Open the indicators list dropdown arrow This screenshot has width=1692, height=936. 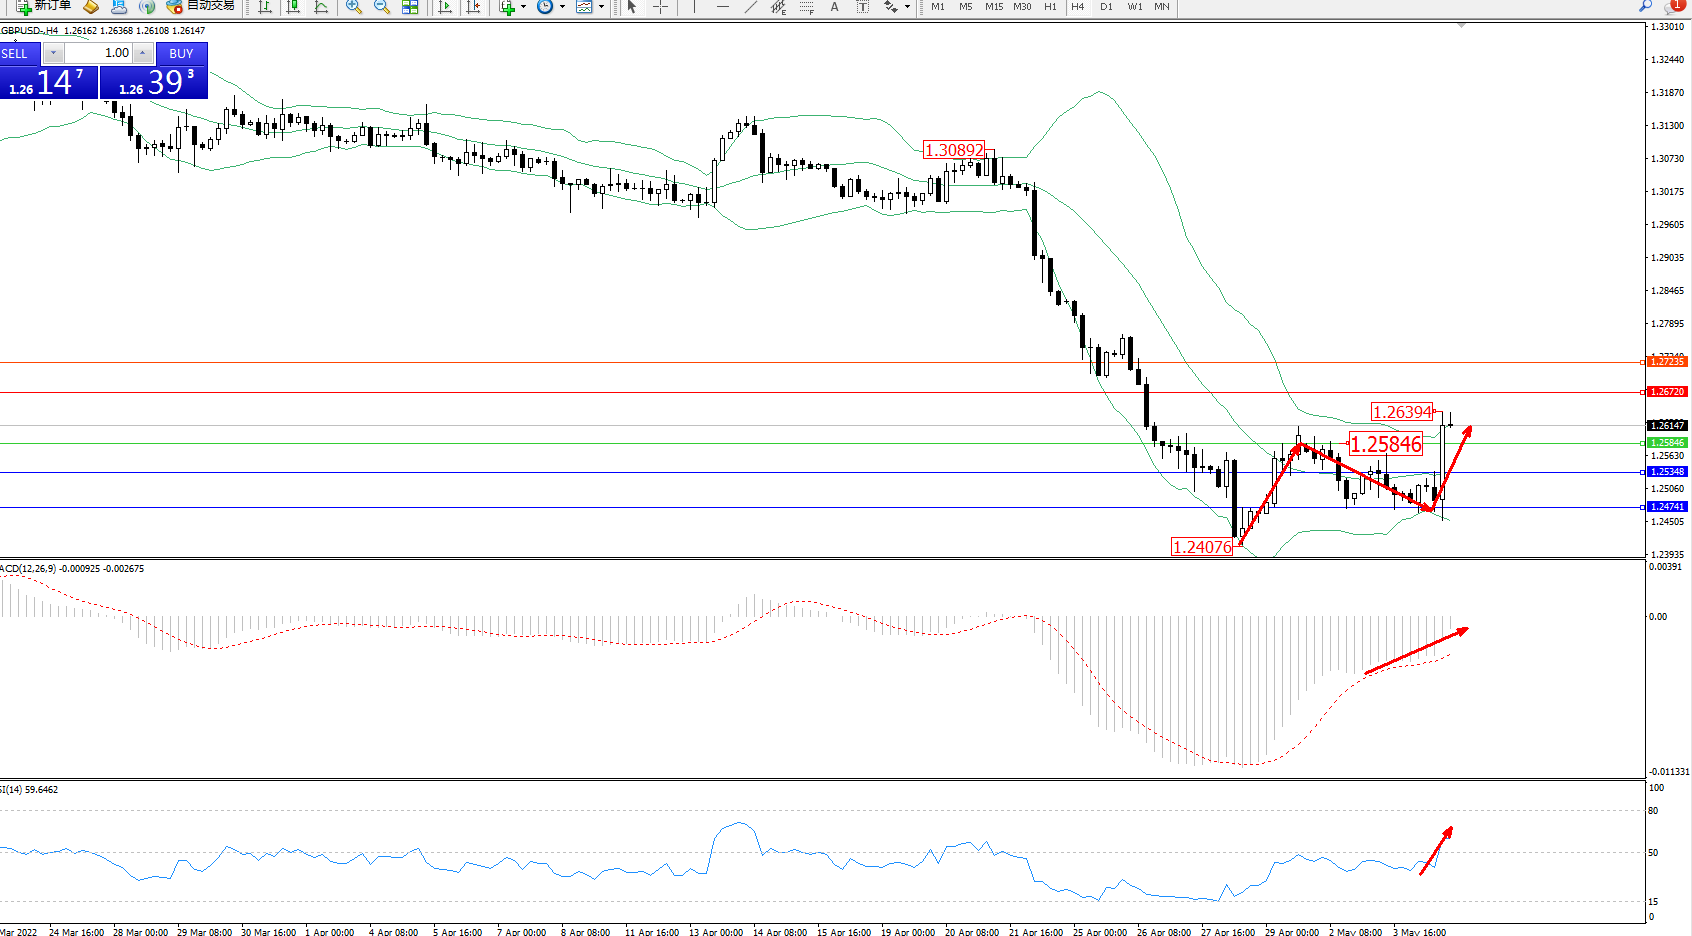[523, 7]
